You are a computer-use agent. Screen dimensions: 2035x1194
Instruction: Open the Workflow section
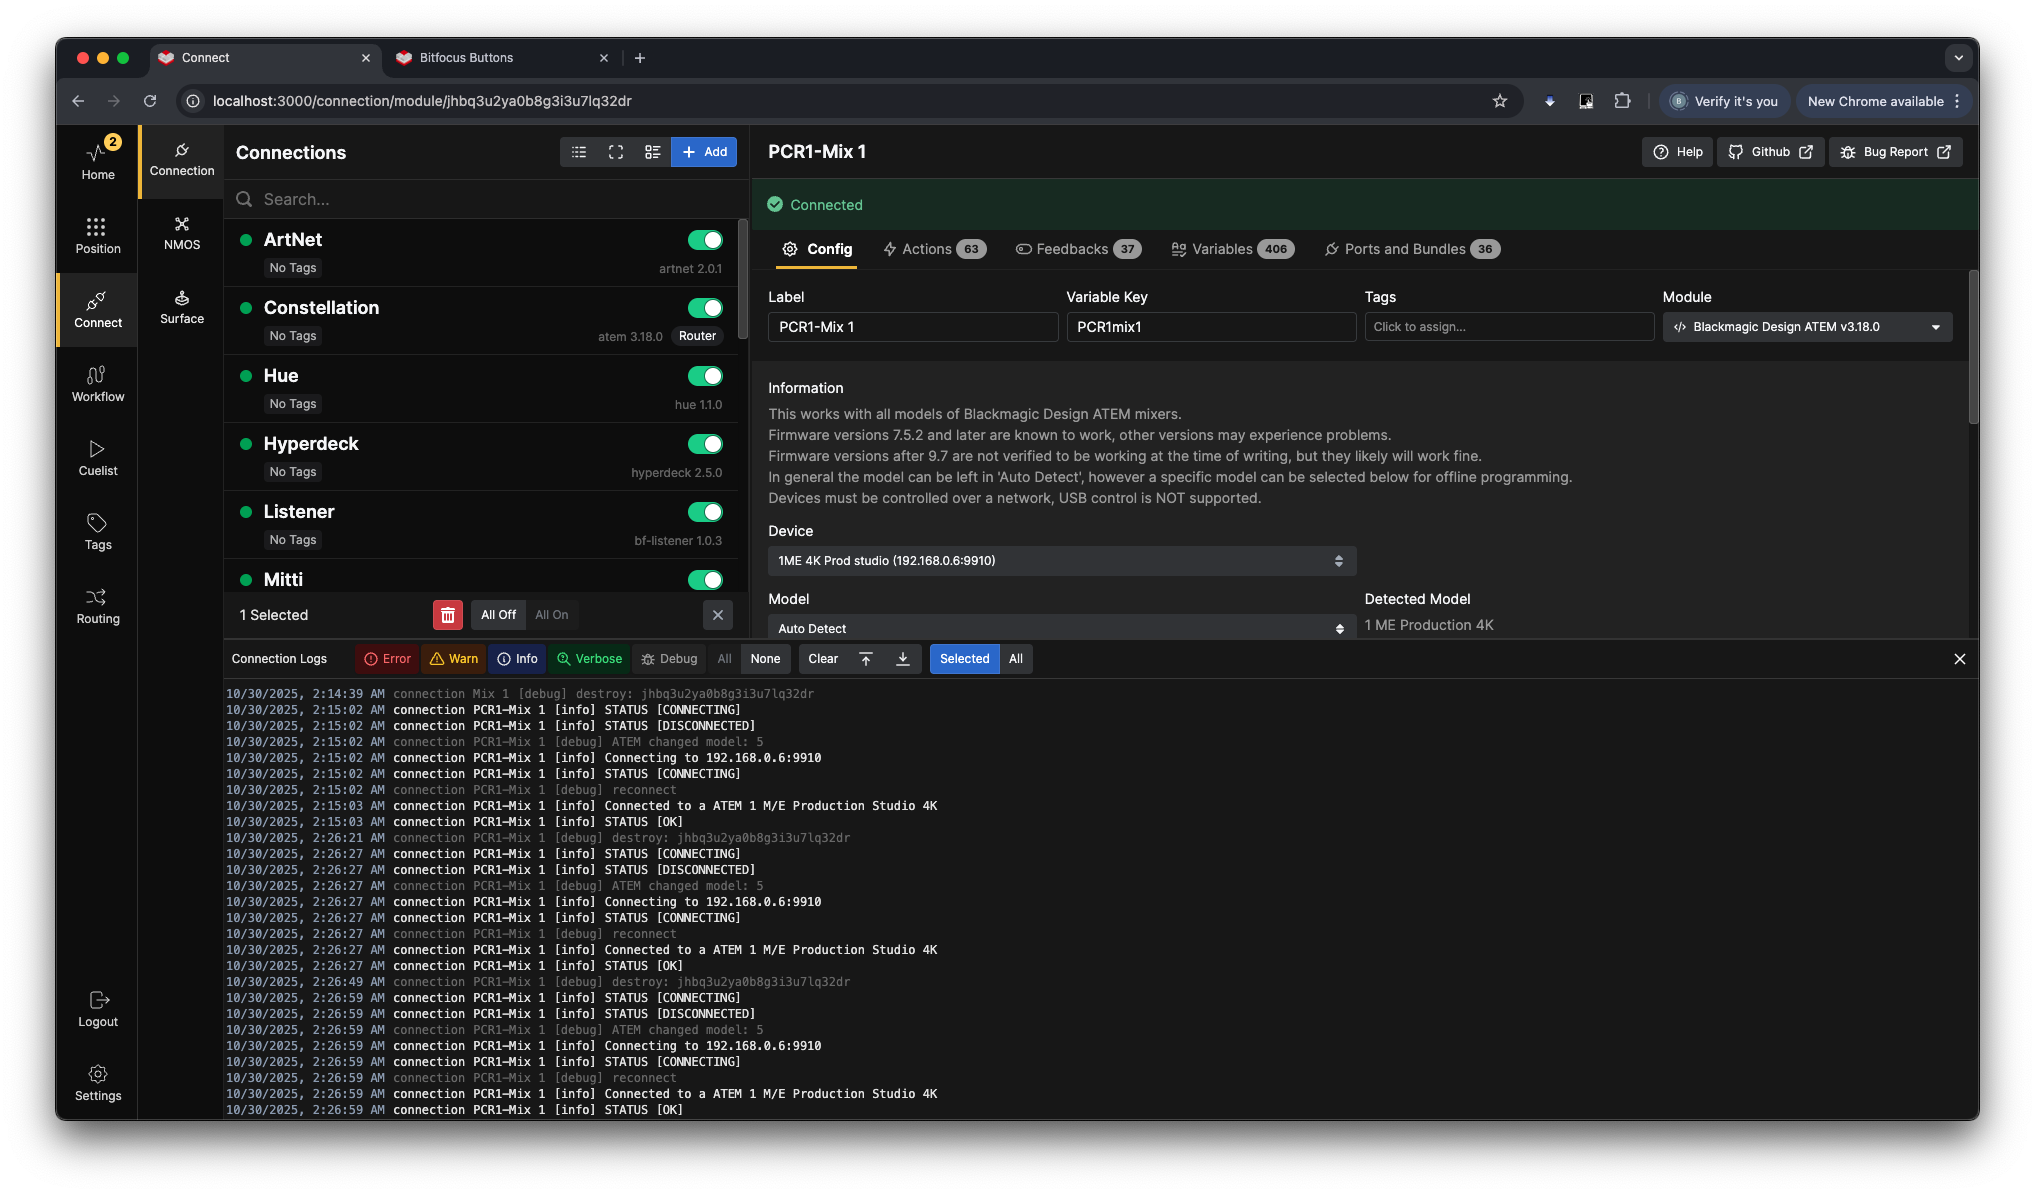98,383
